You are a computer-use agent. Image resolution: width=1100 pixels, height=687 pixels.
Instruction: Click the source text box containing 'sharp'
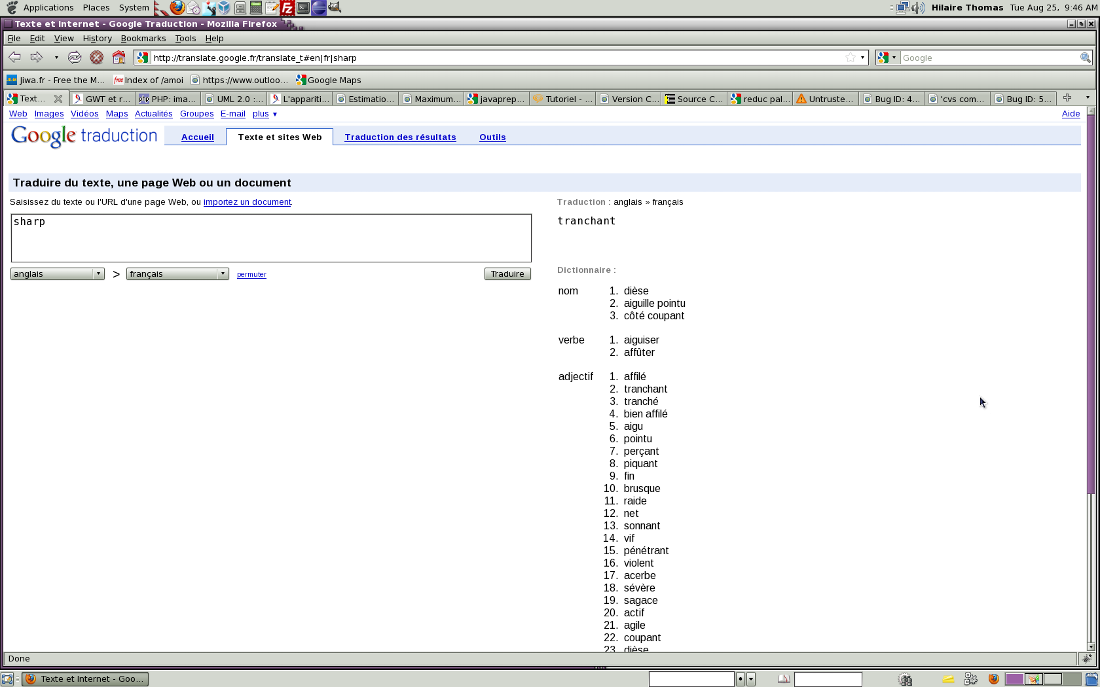pyautogui.click(x=271, y=238)
